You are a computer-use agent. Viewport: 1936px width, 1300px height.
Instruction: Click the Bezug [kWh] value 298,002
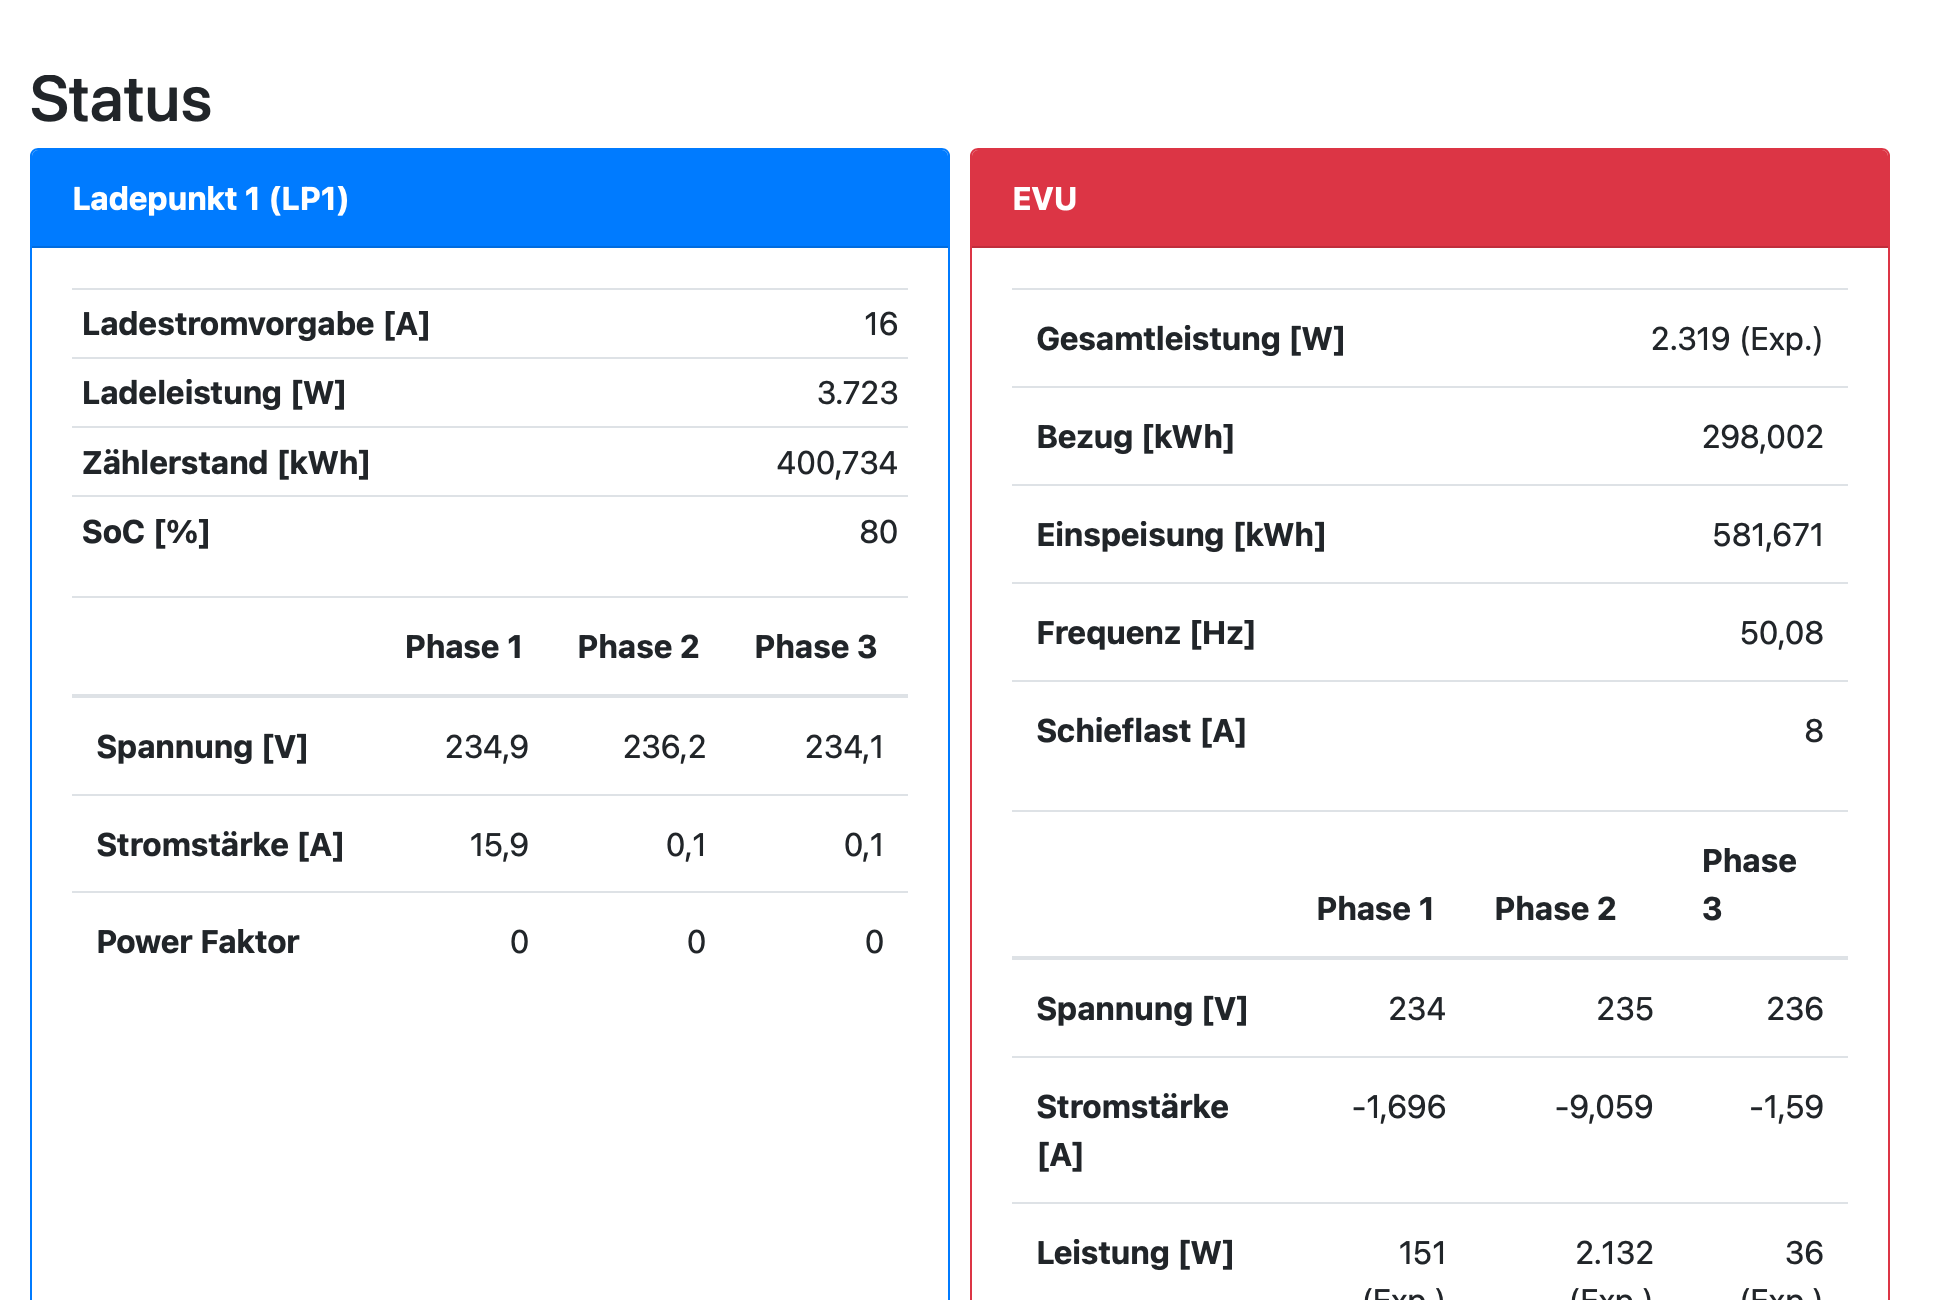[x=1762, y=437]
